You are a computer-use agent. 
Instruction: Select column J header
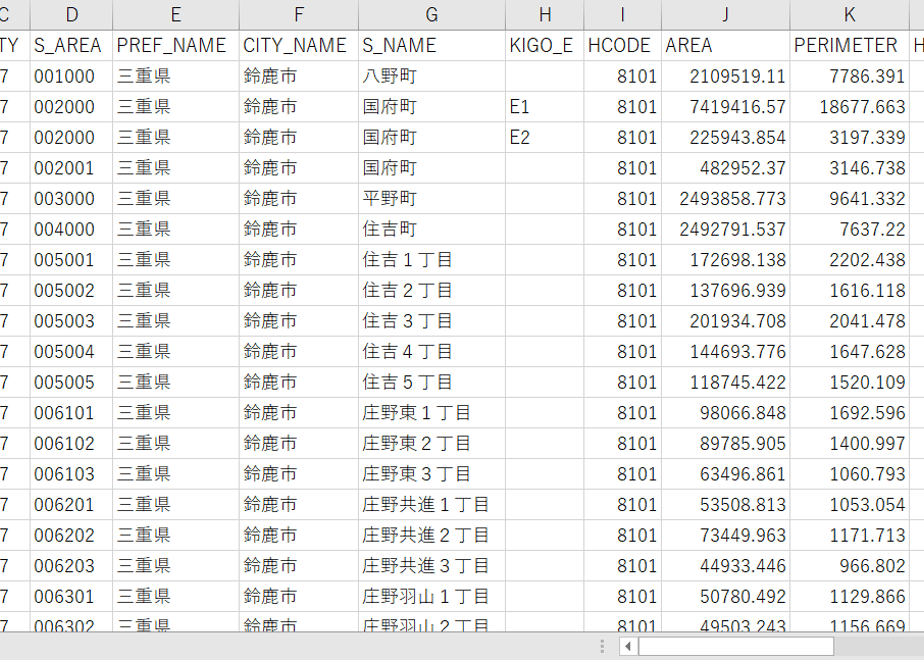pyautogui.click(x=725, y=15)
